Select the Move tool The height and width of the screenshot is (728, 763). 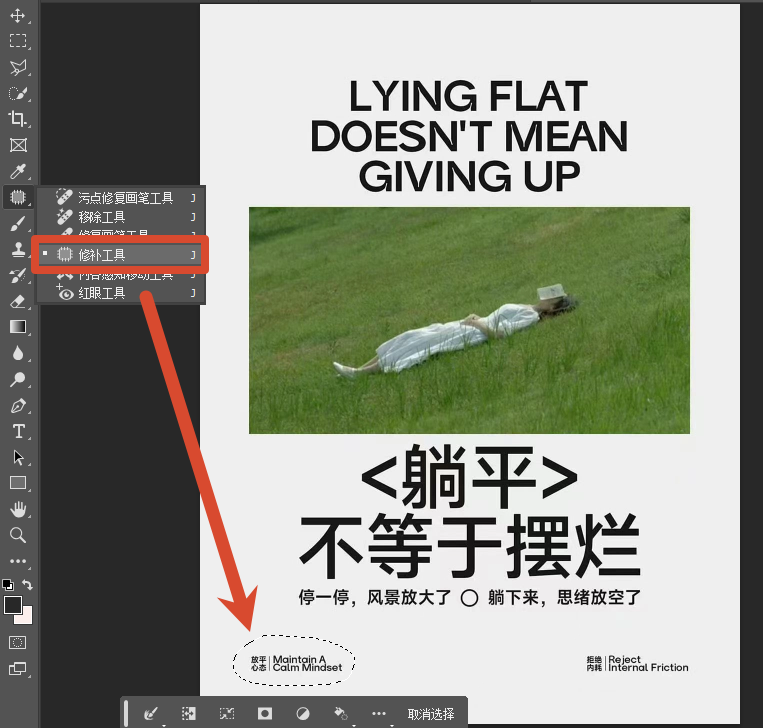(18, 16)
